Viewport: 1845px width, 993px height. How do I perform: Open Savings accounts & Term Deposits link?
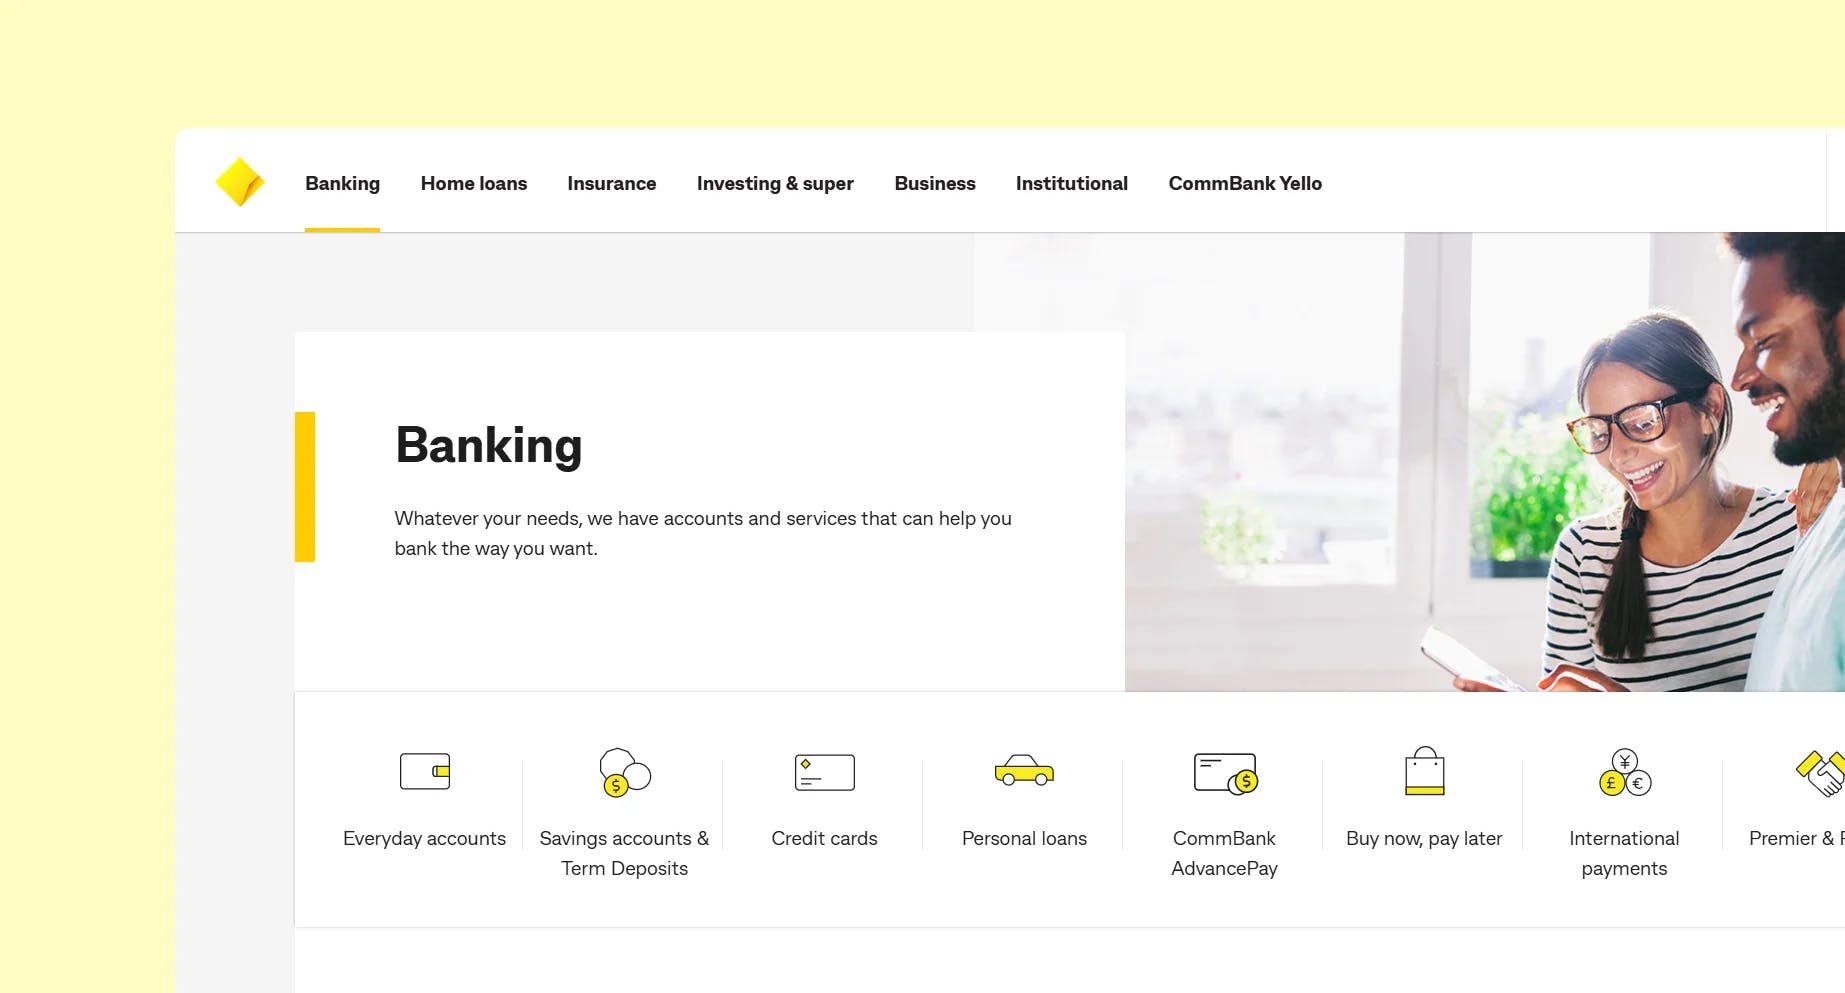click(x=624, y=853)
